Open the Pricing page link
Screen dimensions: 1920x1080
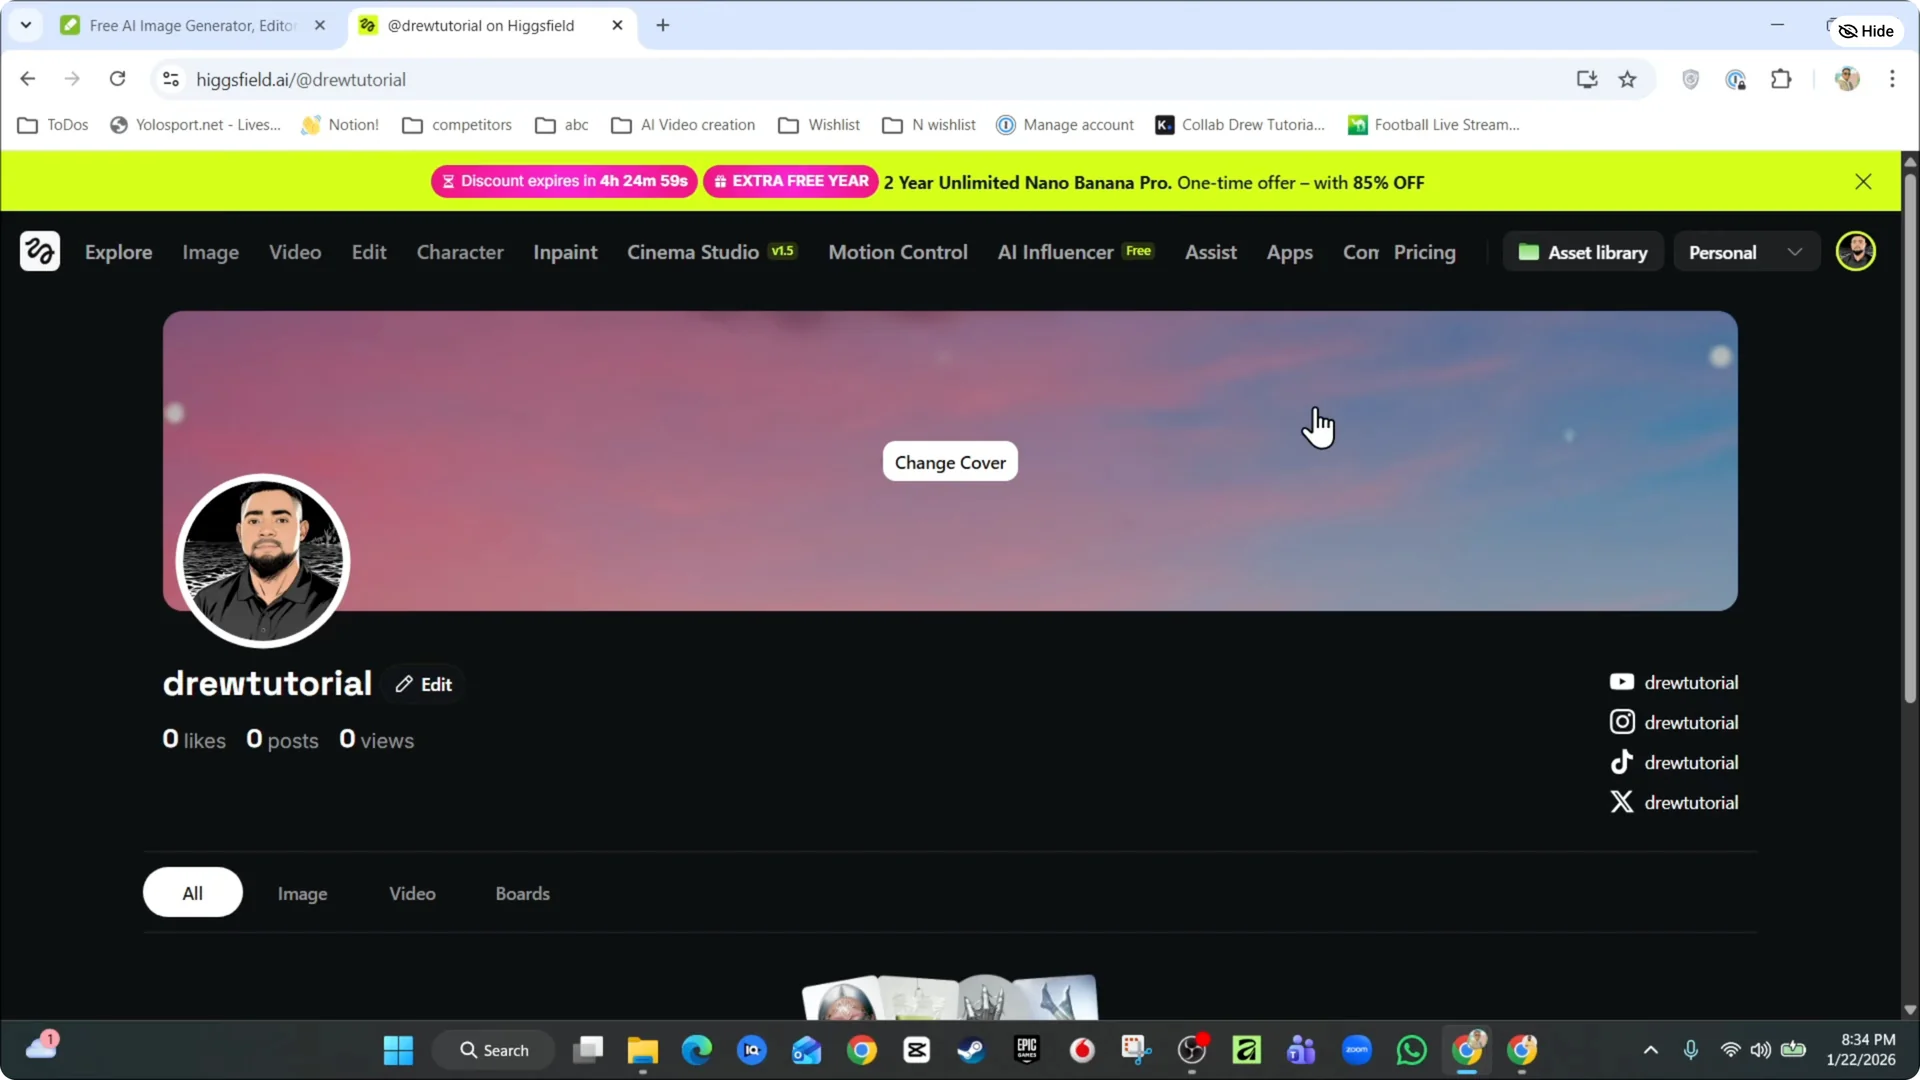(1424, 252)
